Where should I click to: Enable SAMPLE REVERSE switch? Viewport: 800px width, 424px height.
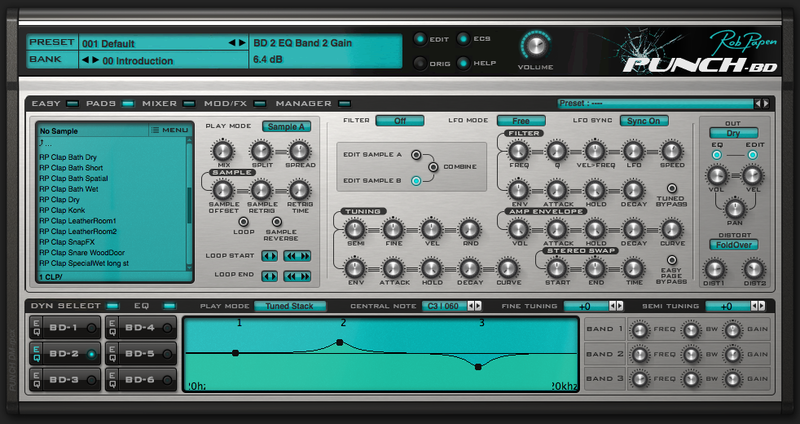click(277, 222)
